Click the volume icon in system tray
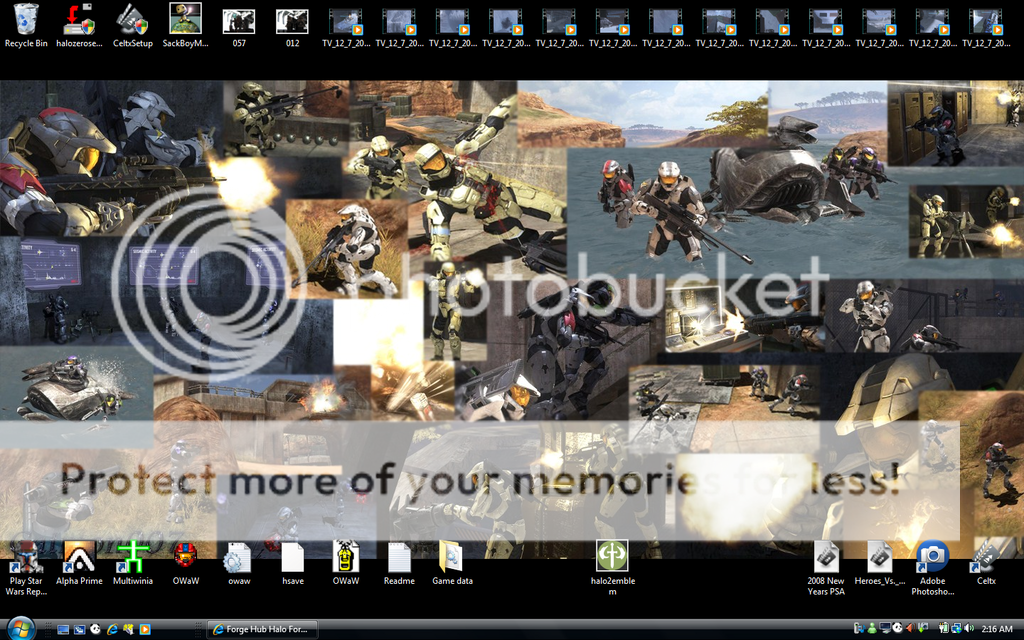1024x640 pixels. (968, 629)
